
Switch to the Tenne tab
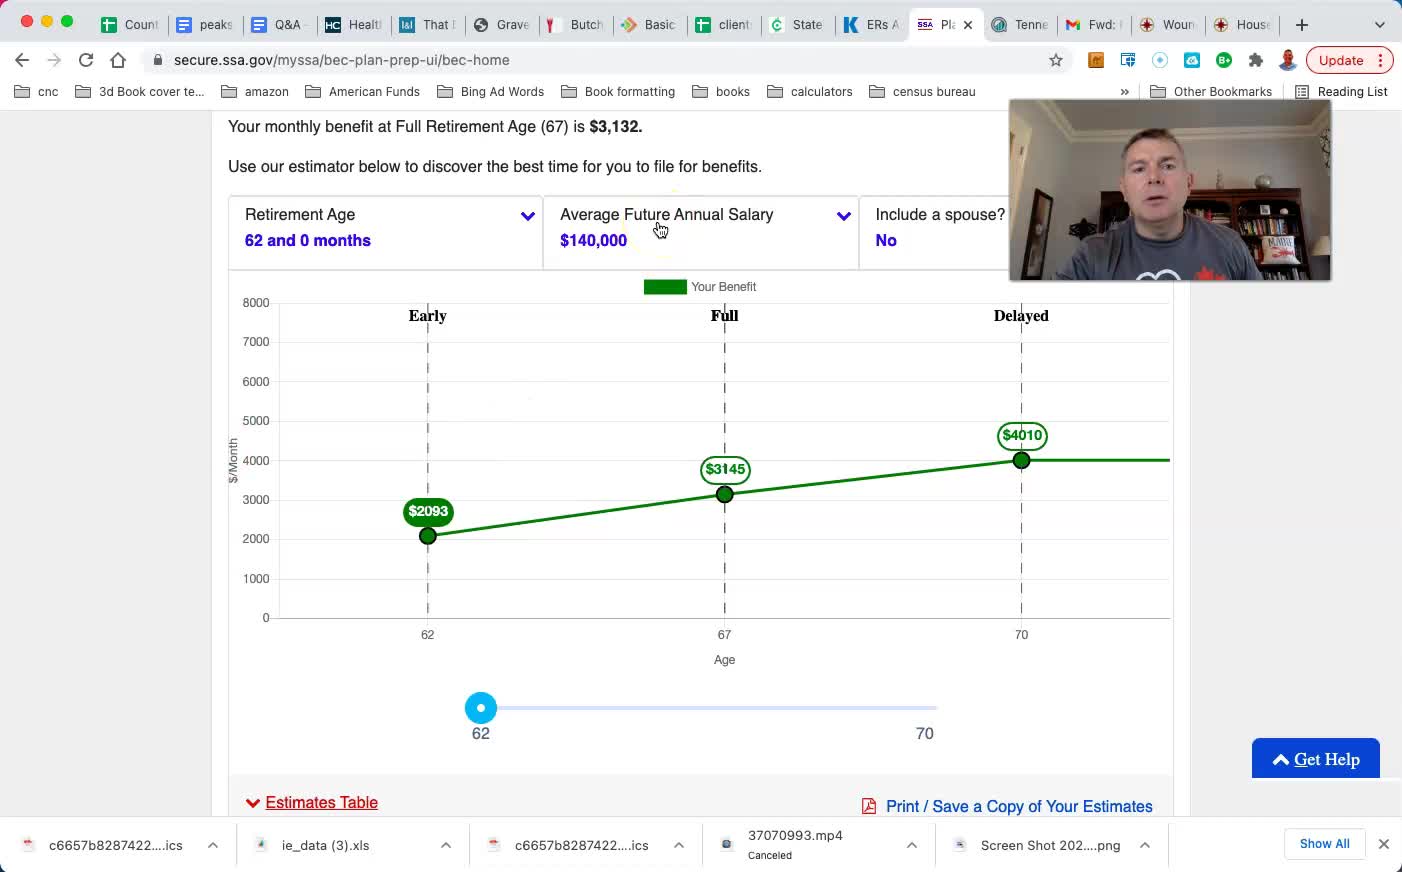pos(1019,25)
